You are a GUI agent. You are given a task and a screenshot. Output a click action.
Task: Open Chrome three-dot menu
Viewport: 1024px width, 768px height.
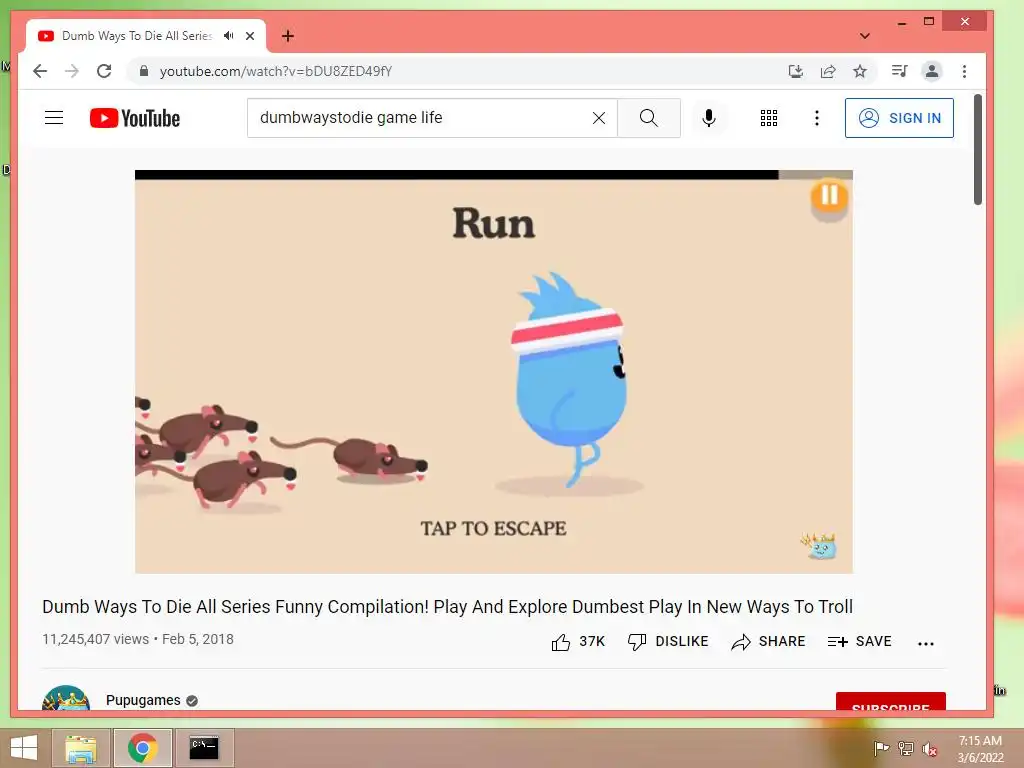(965, 71)
